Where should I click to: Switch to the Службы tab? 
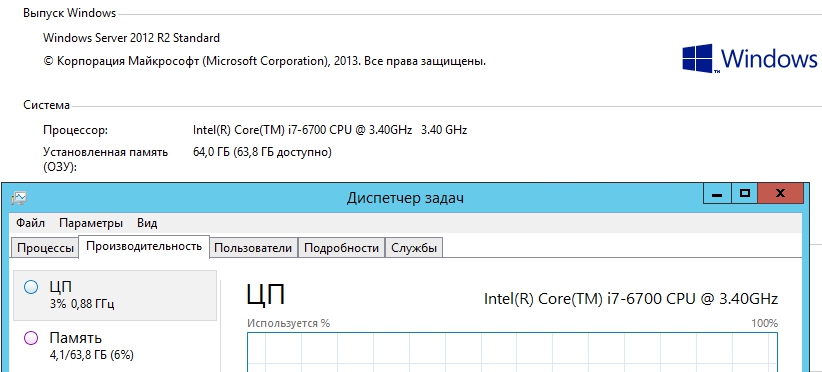click(414, 248)
